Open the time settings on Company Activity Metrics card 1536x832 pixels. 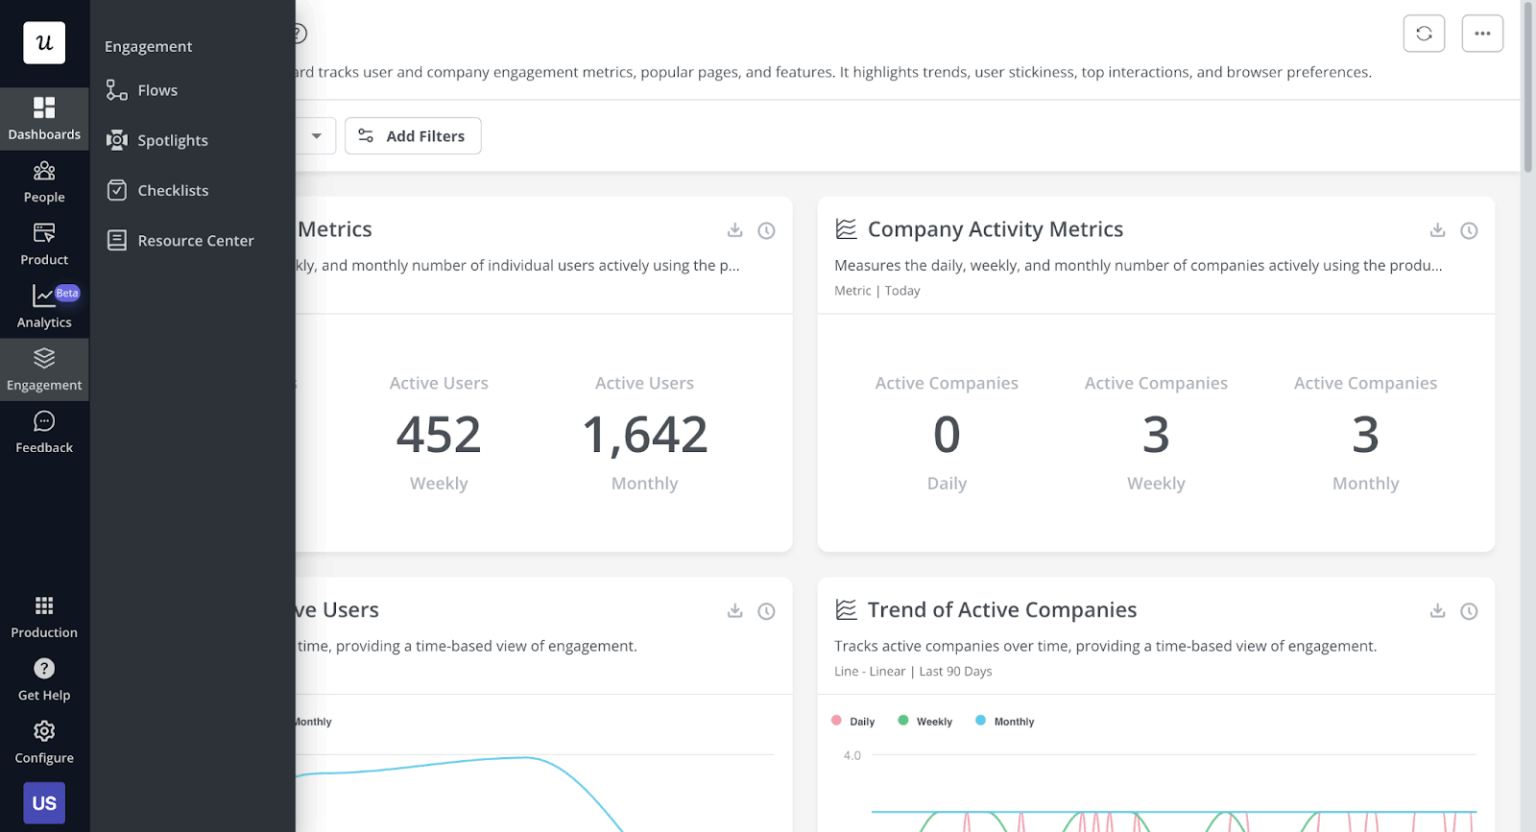tap(1469, 230)
